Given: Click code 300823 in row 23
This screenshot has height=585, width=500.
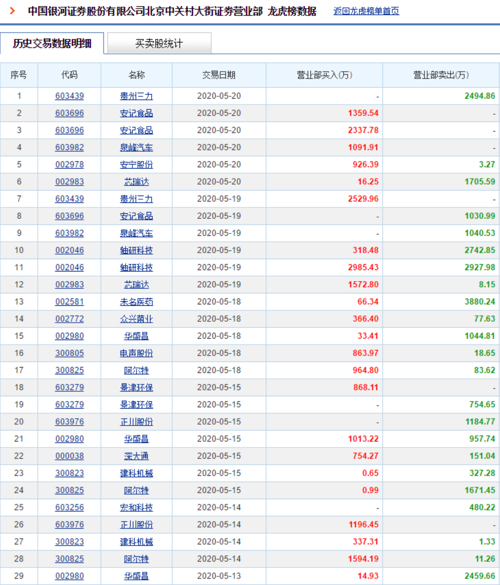Looking at the screenshot, I should point(69,473).
